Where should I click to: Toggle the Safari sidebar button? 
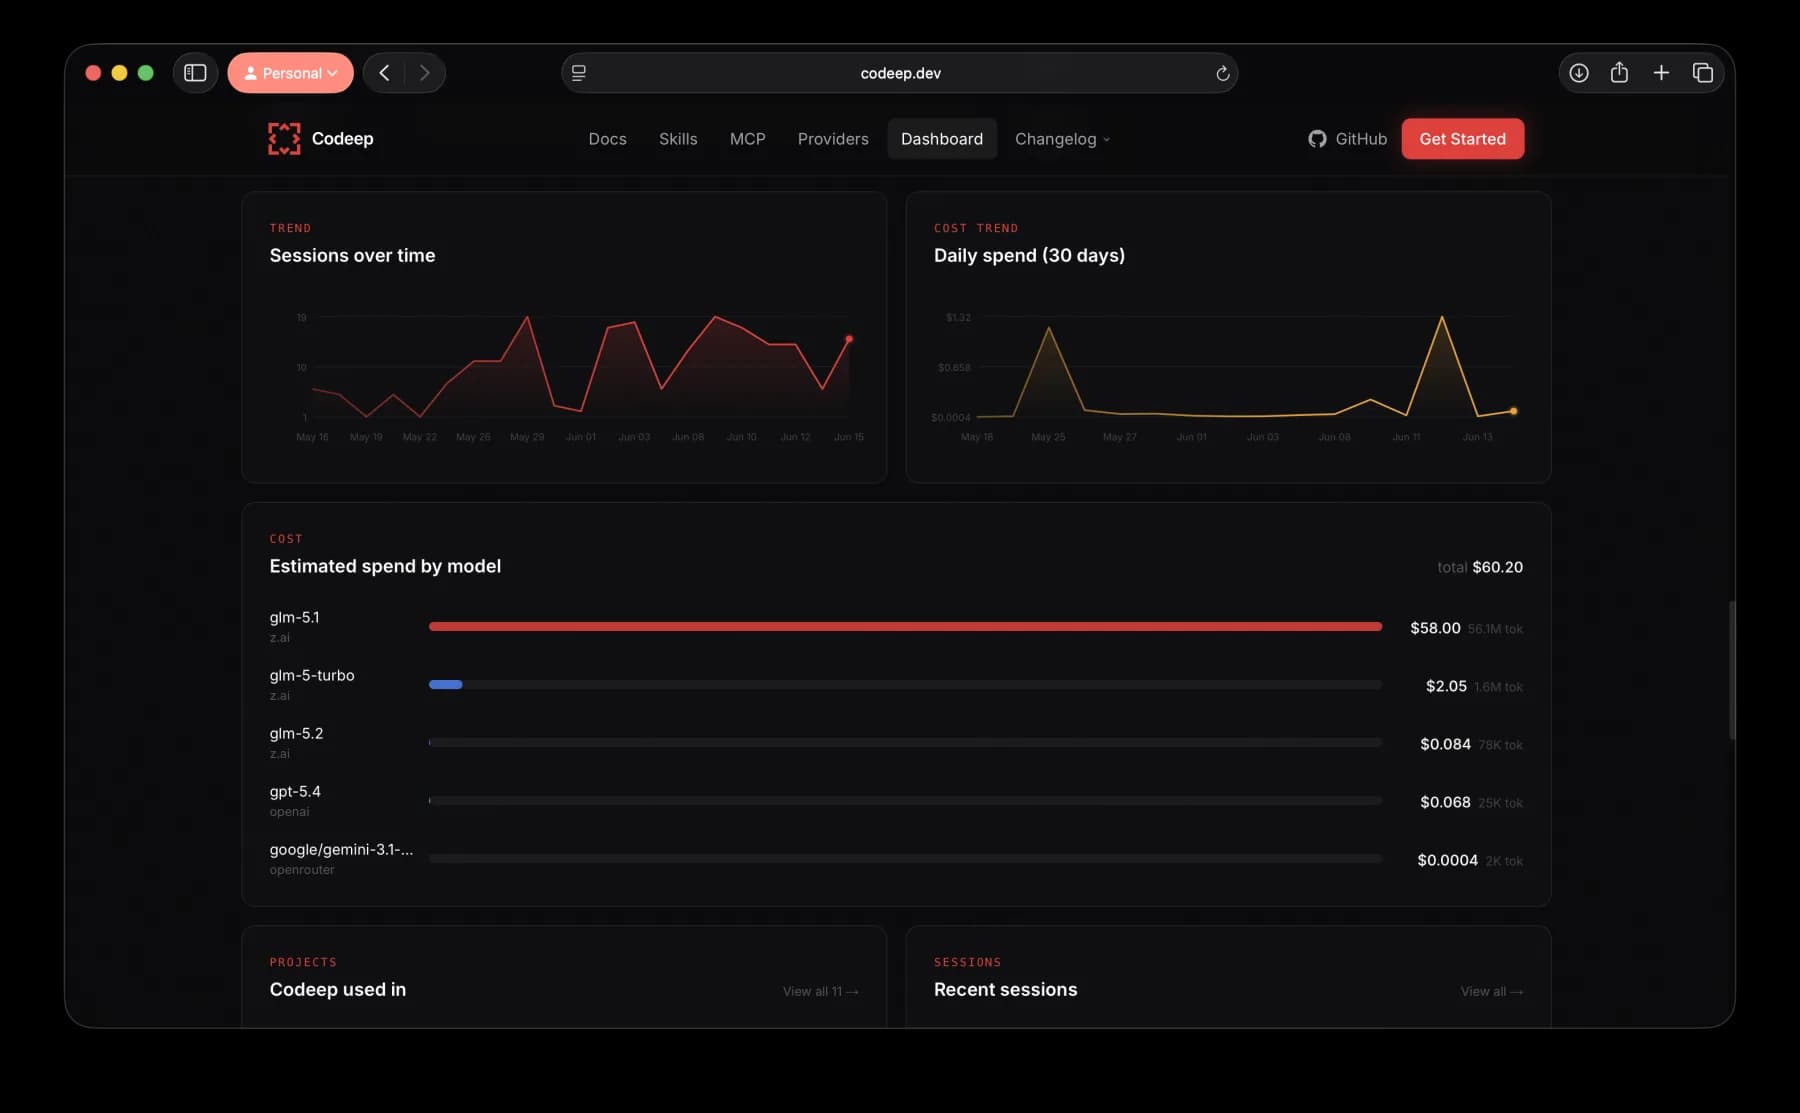point(195,73)
